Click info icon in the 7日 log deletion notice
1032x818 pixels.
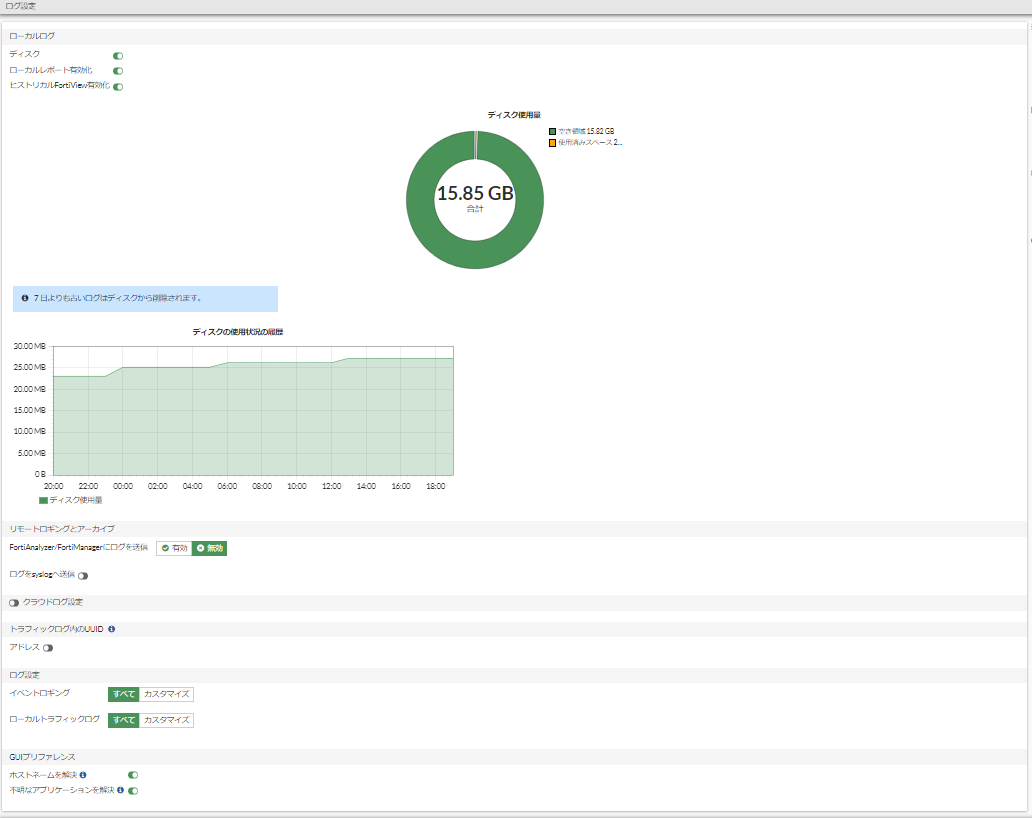point(25,298)
